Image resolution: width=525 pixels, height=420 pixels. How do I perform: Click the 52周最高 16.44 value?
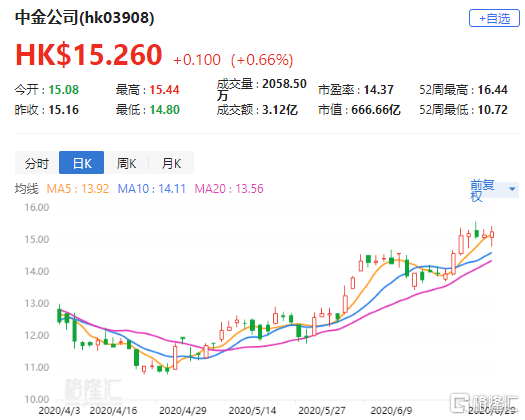click(x=493, y=89)
